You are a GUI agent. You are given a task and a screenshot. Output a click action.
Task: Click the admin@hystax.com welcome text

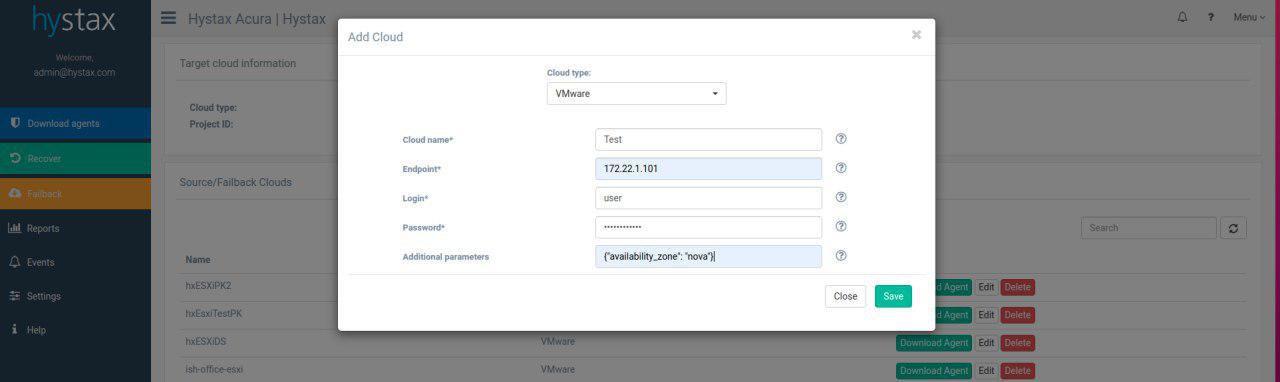tap(75, 73)
